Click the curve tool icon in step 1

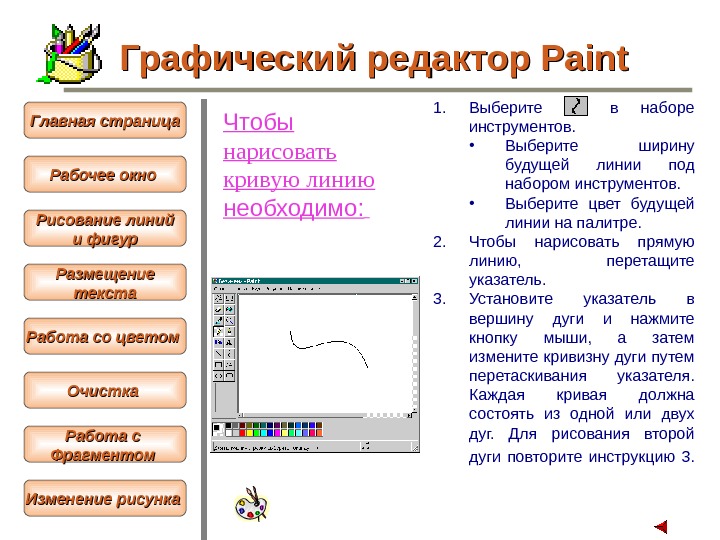click(x=575, y=106)
